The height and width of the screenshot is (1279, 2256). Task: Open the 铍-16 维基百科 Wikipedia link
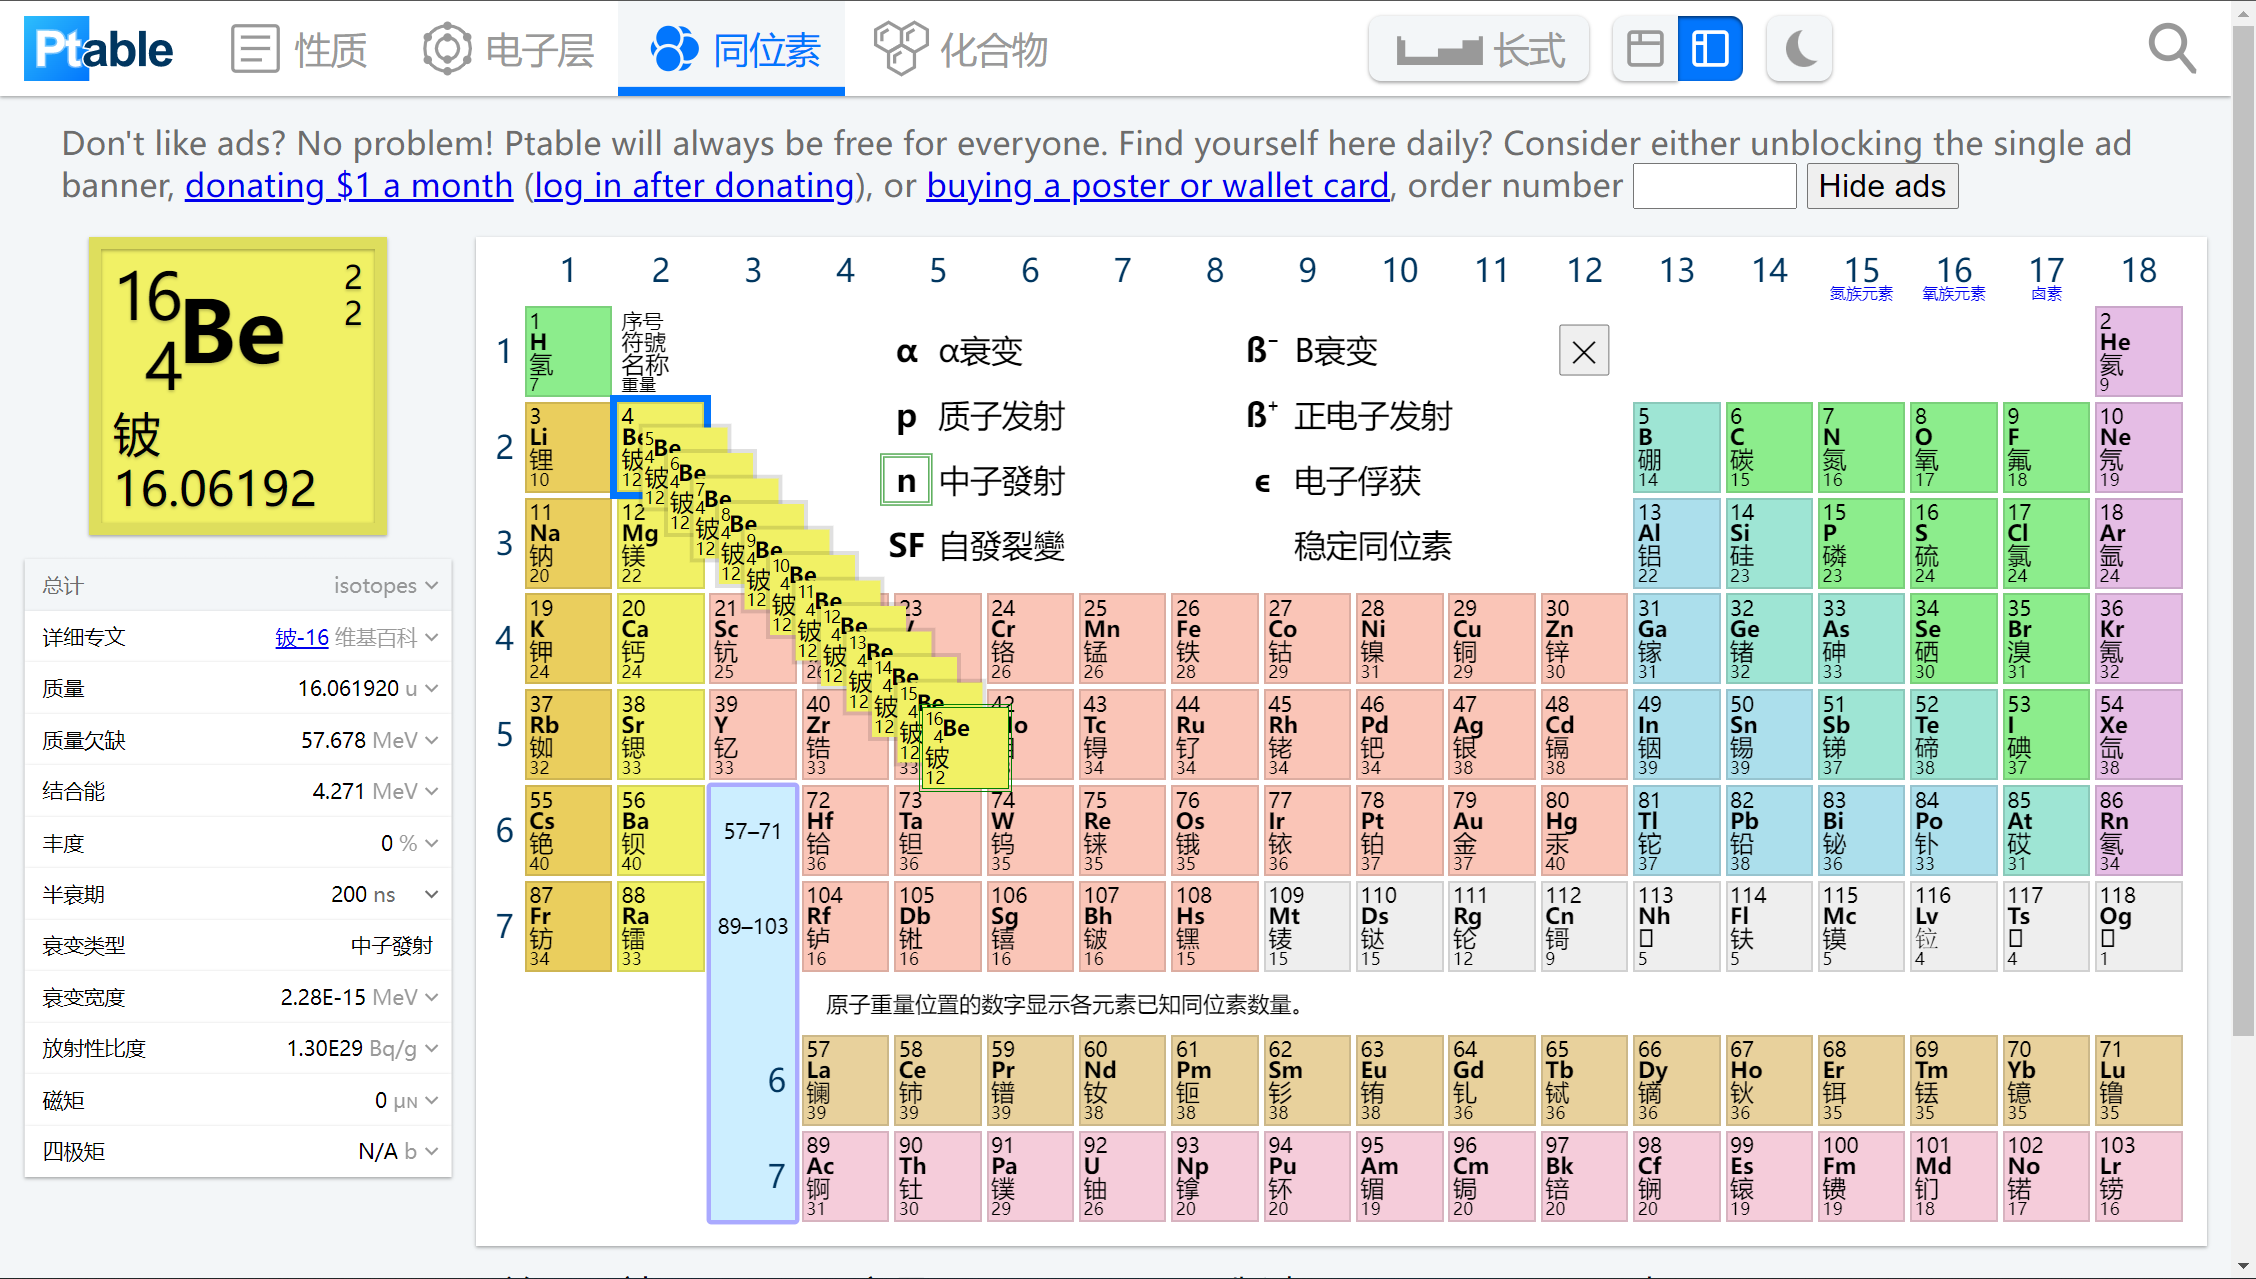tap(301, 637)
